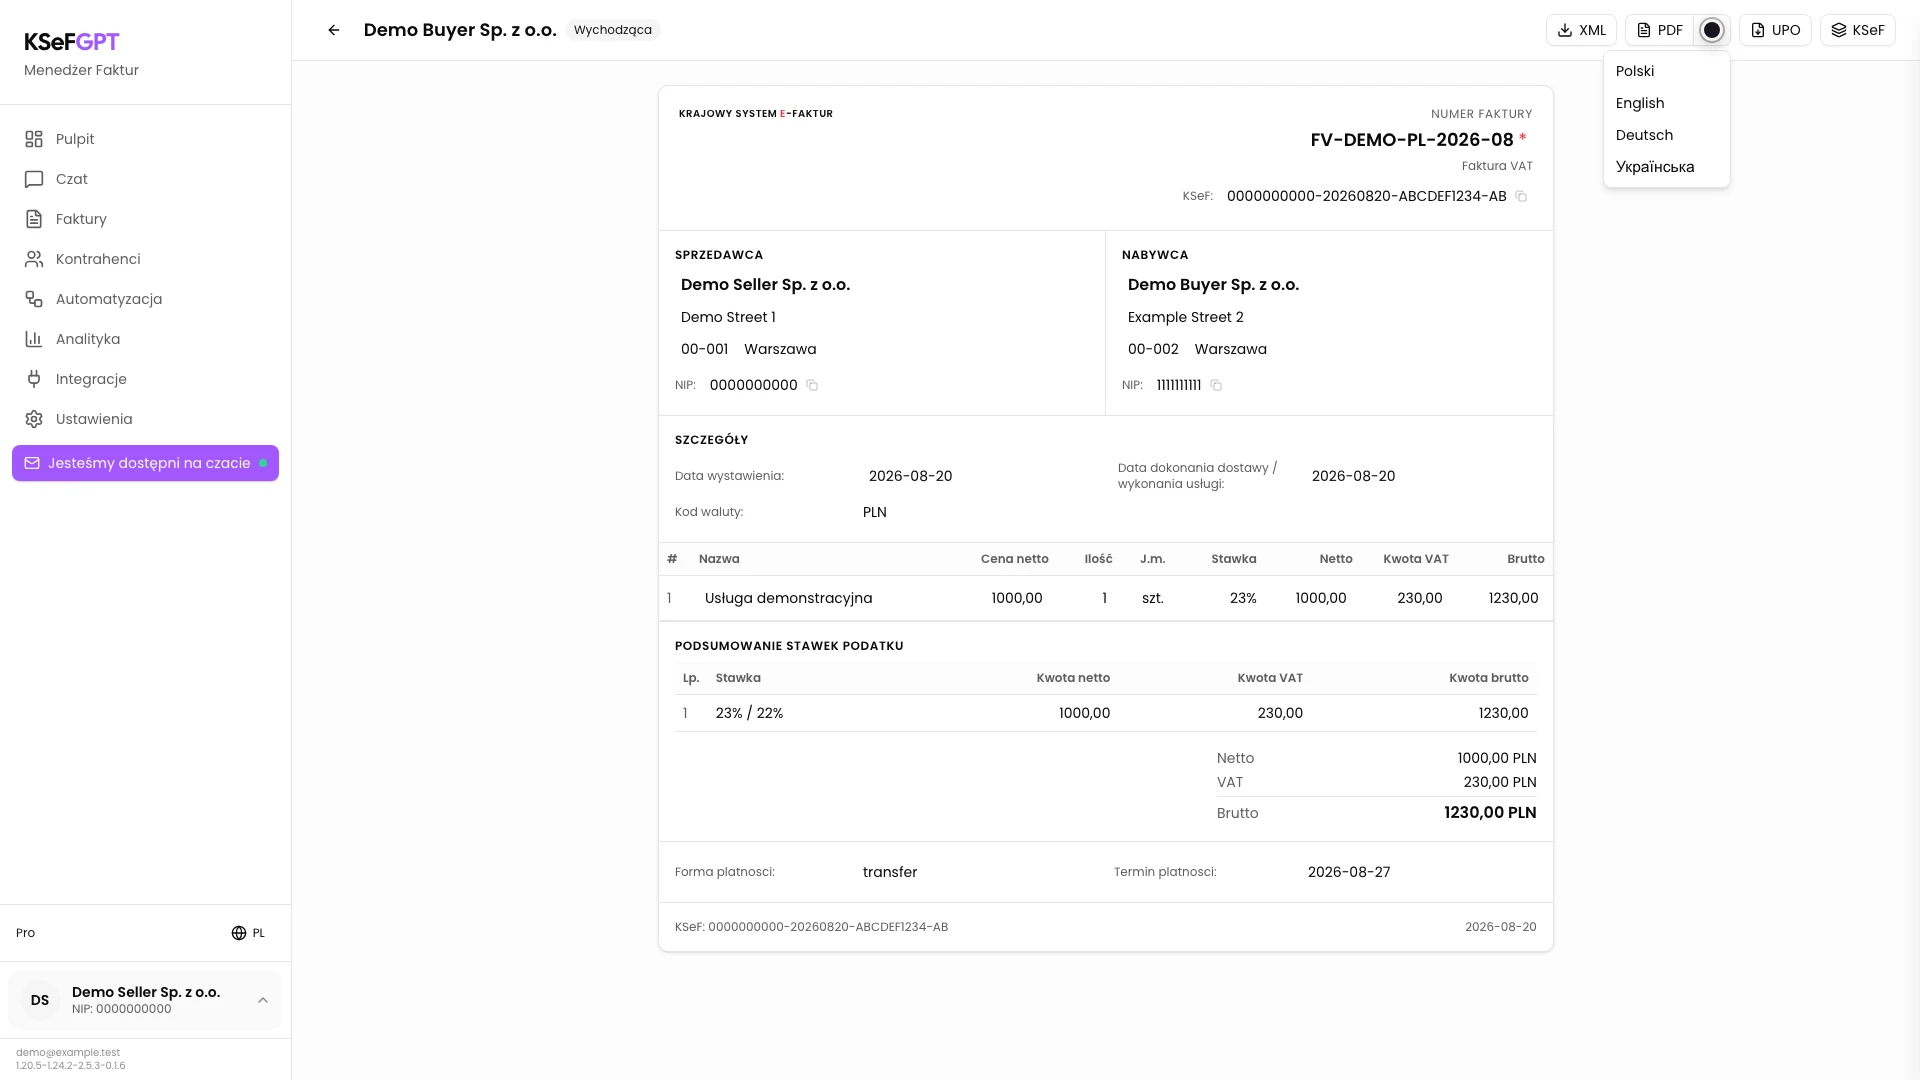Copy the seller NIP 0000000000
Viewport: 1920px width, 1080px height.
812,385
